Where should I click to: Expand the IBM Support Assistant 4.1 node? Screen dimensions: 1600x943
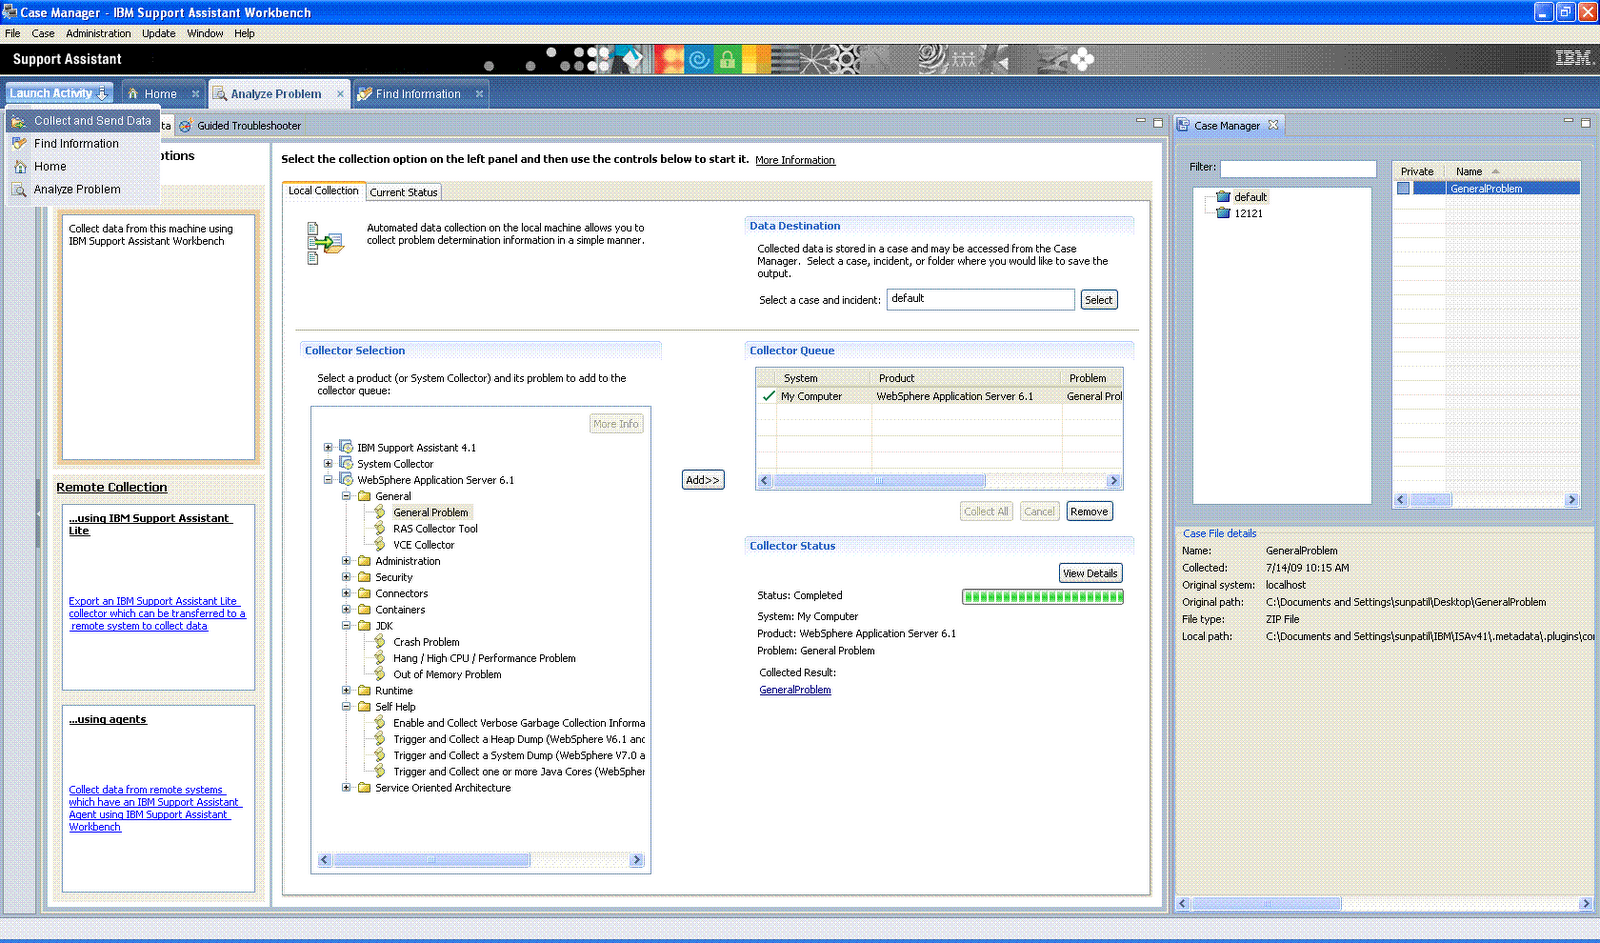click(x=327, y=447)
